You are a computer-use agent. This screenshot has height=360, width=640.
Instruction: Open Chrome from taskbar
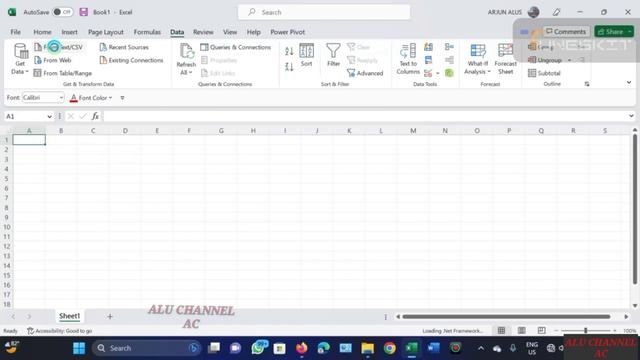click(x=389, y=348)
